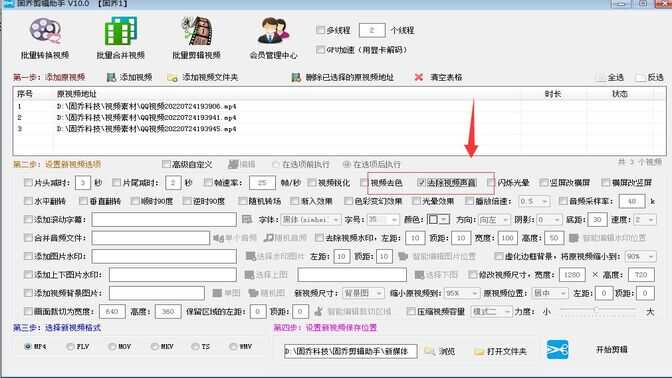Open 字号 font size dropdown
This screenshot has width=672, height=378.
click(383, 219)
